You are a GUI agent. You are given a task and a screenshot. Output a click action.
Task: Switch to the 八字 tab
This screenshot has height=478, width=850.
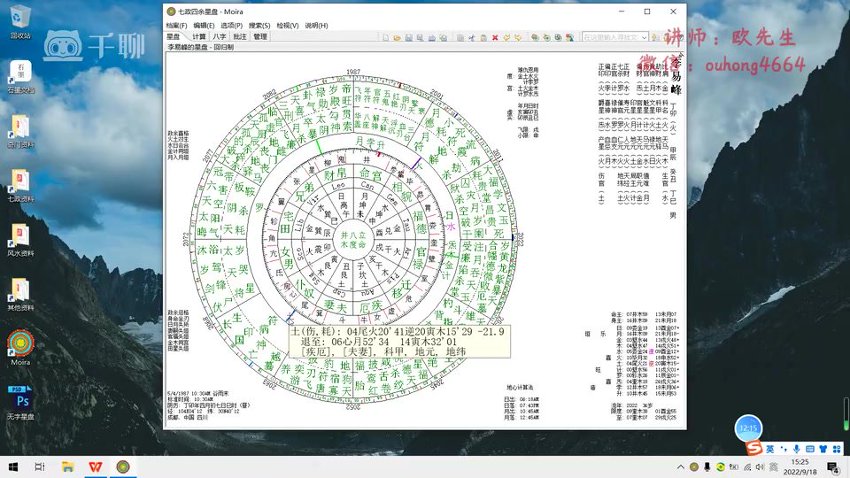click(x=220, y=36)
